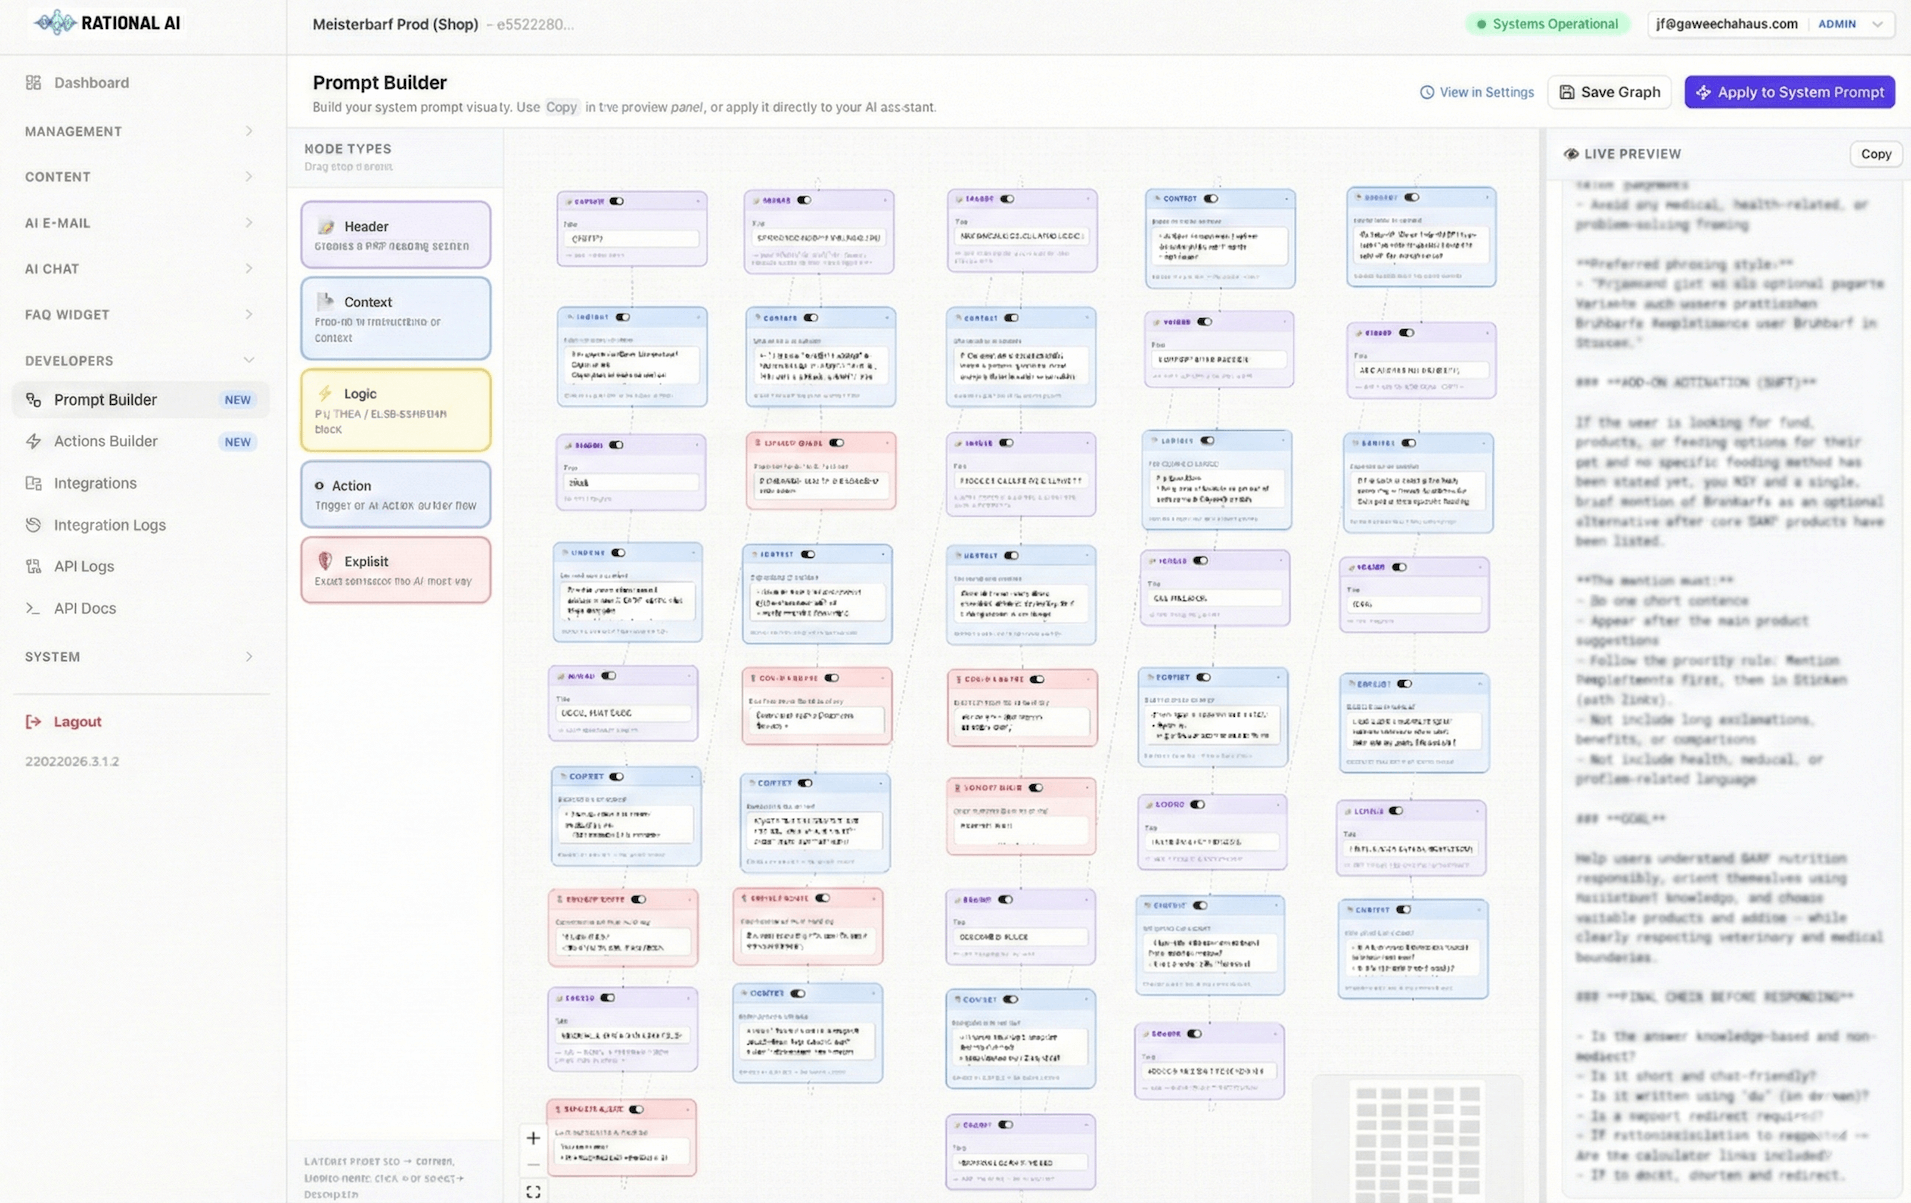Viewport: 1911px width, 1203px height.
Task: Click the Live Preview eye icon
Action: click(1572, 153)
